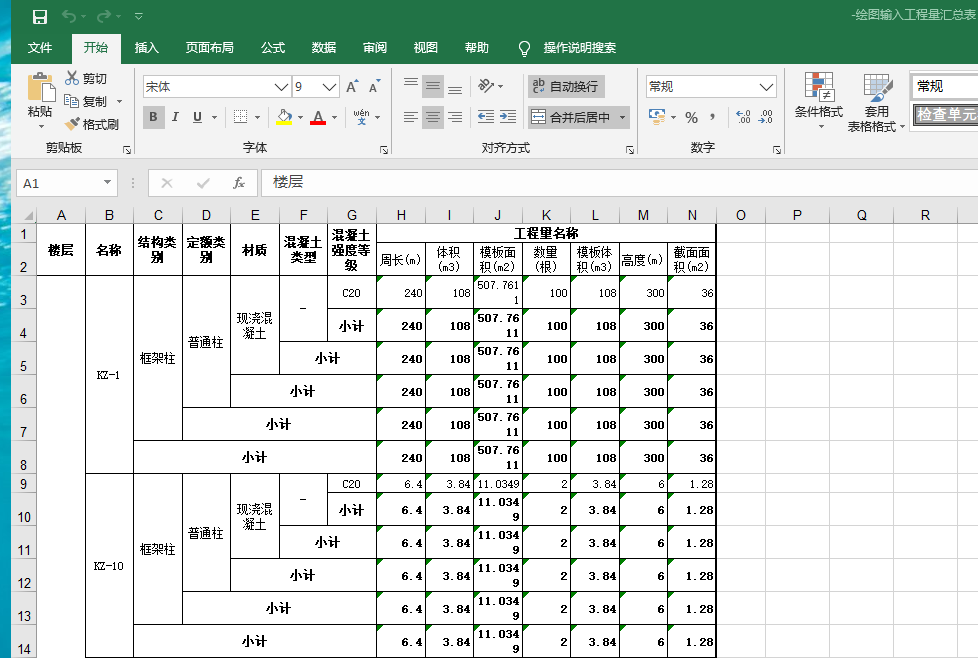
Task: Click the Redo arrow in quick access toolbar
Action: 104,17
